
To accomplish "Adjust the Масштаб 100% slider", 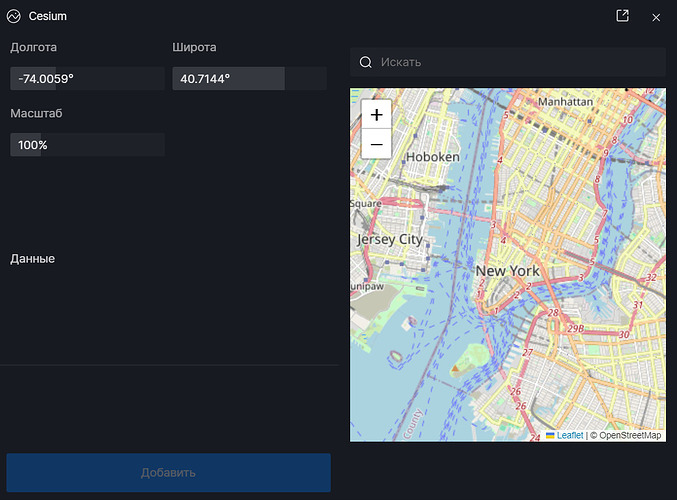I will click(87, 145).
